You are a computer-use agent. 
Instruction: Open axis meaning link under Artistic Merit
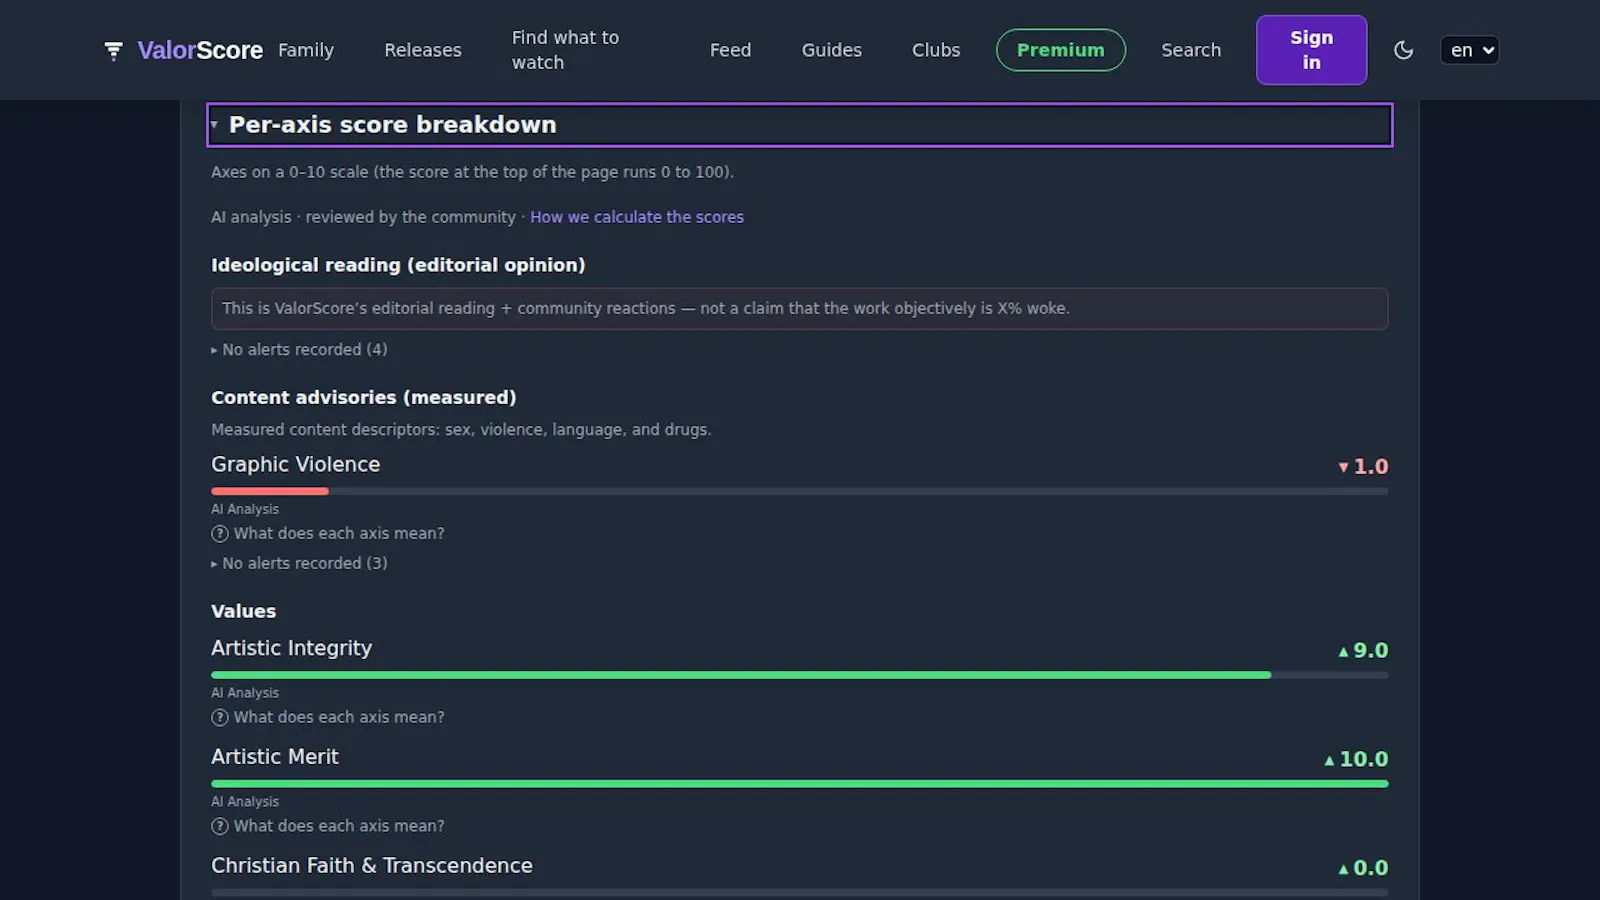tap(339, 826)
